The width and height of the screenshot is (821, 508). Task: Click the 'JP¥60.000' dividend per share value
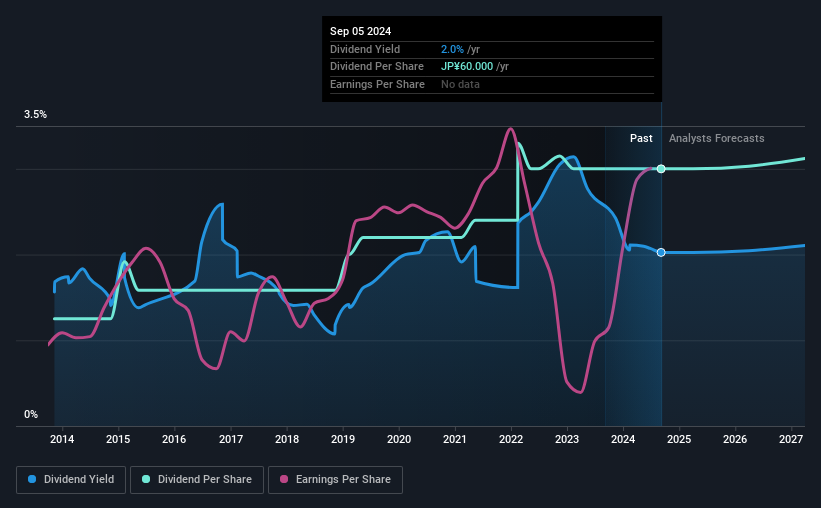[x=467, y=67]
